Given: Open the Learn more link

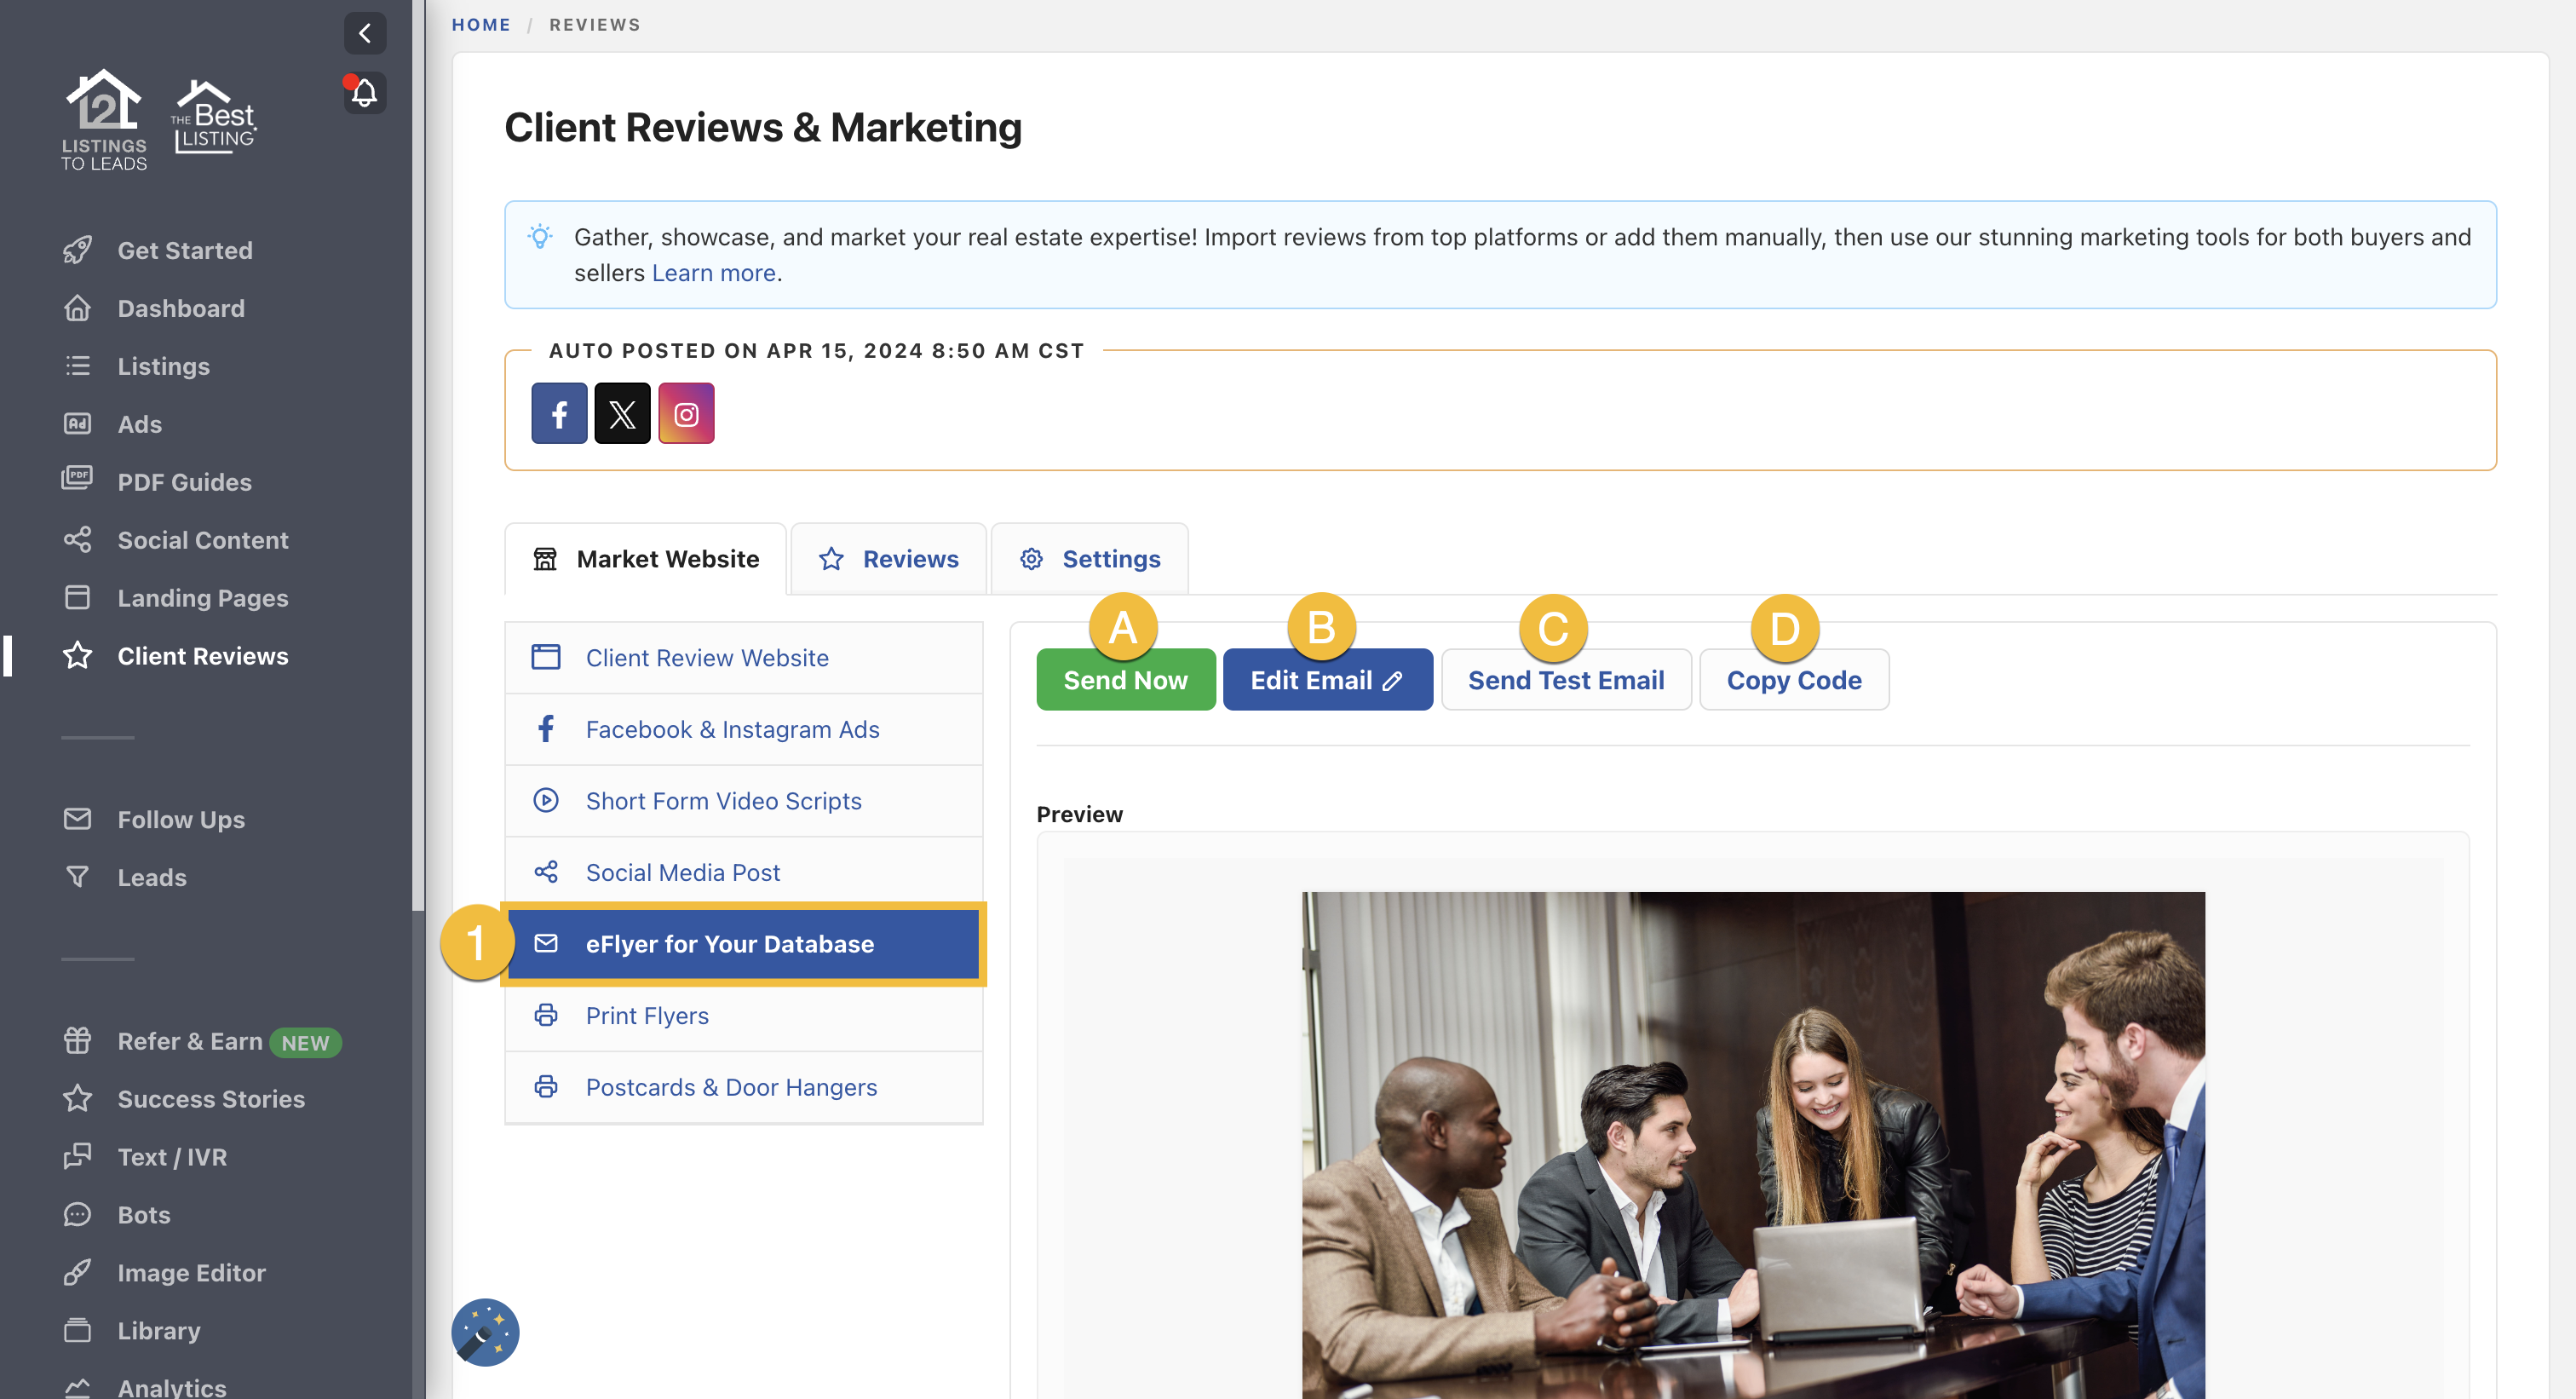Looking at the screenshot, I should tap(713, 272).
